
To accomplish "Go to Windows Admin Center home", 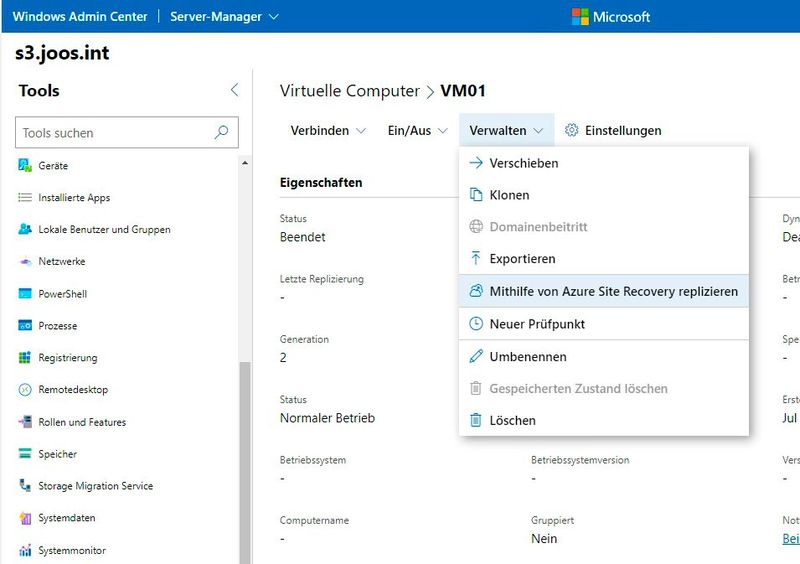I will 80,16.
